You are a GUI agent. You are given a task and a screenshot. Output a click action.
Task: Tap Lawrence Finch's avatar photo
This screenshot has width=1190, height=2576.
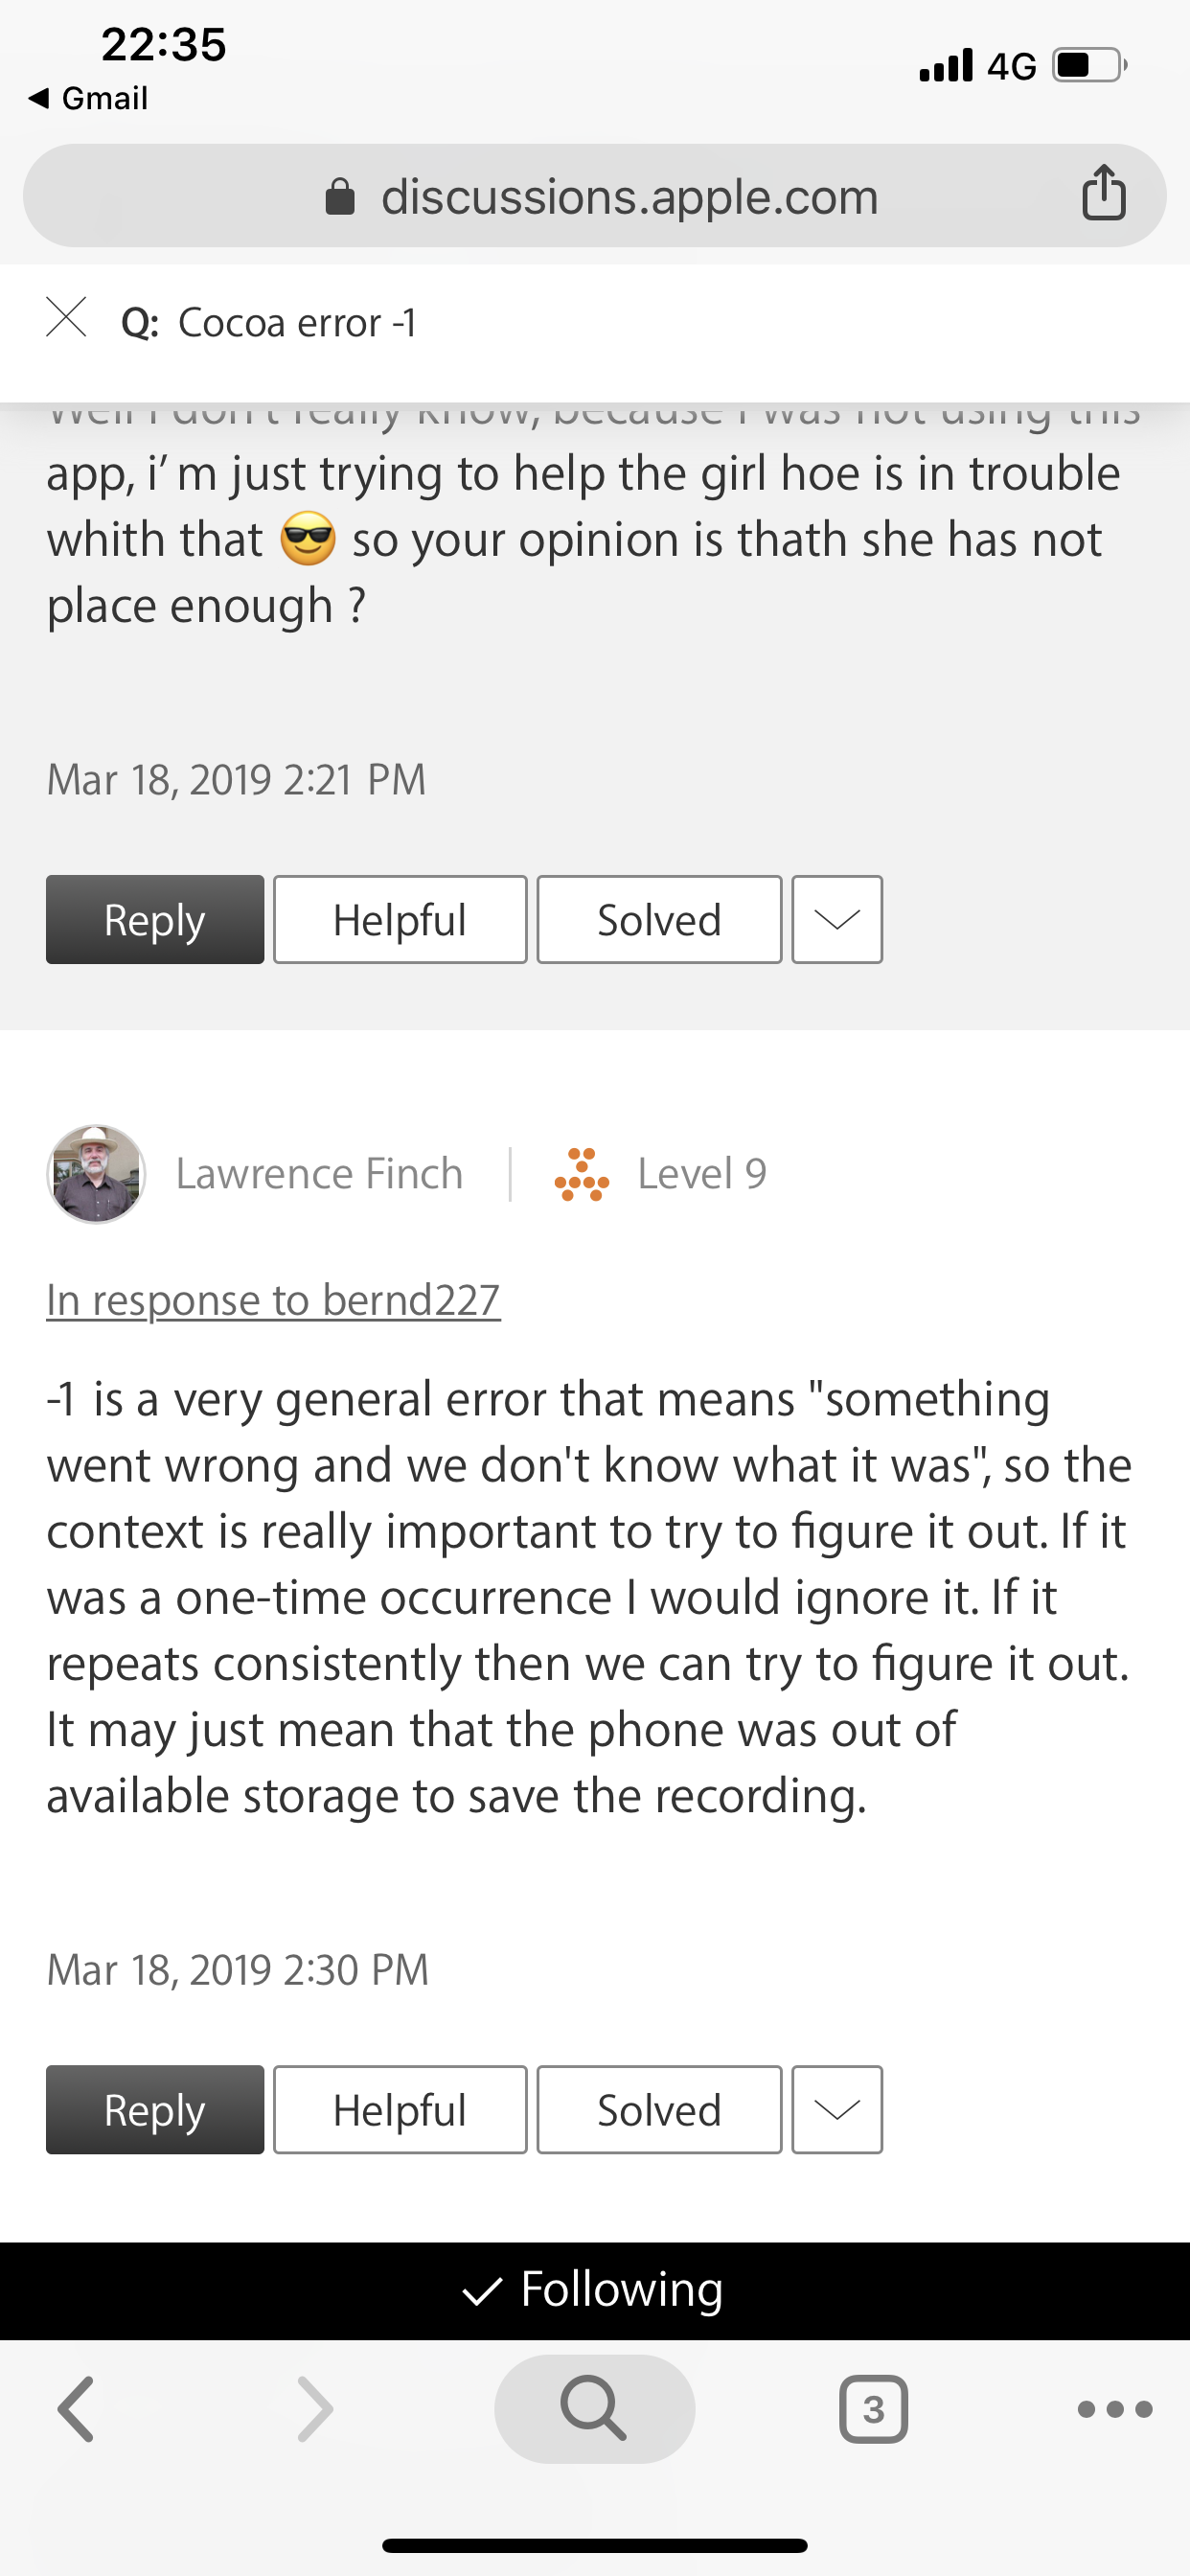pos(96,1174)
